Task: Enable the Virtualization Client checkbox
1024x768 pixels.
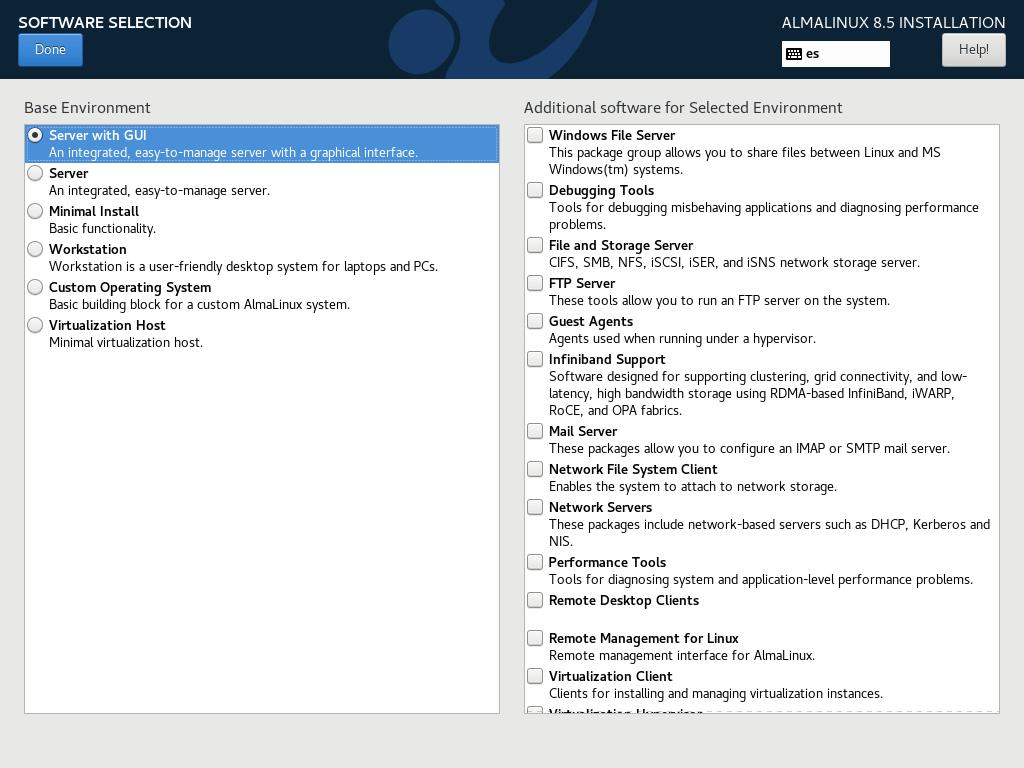Action: pyautogui.click(x=535, y=675)
